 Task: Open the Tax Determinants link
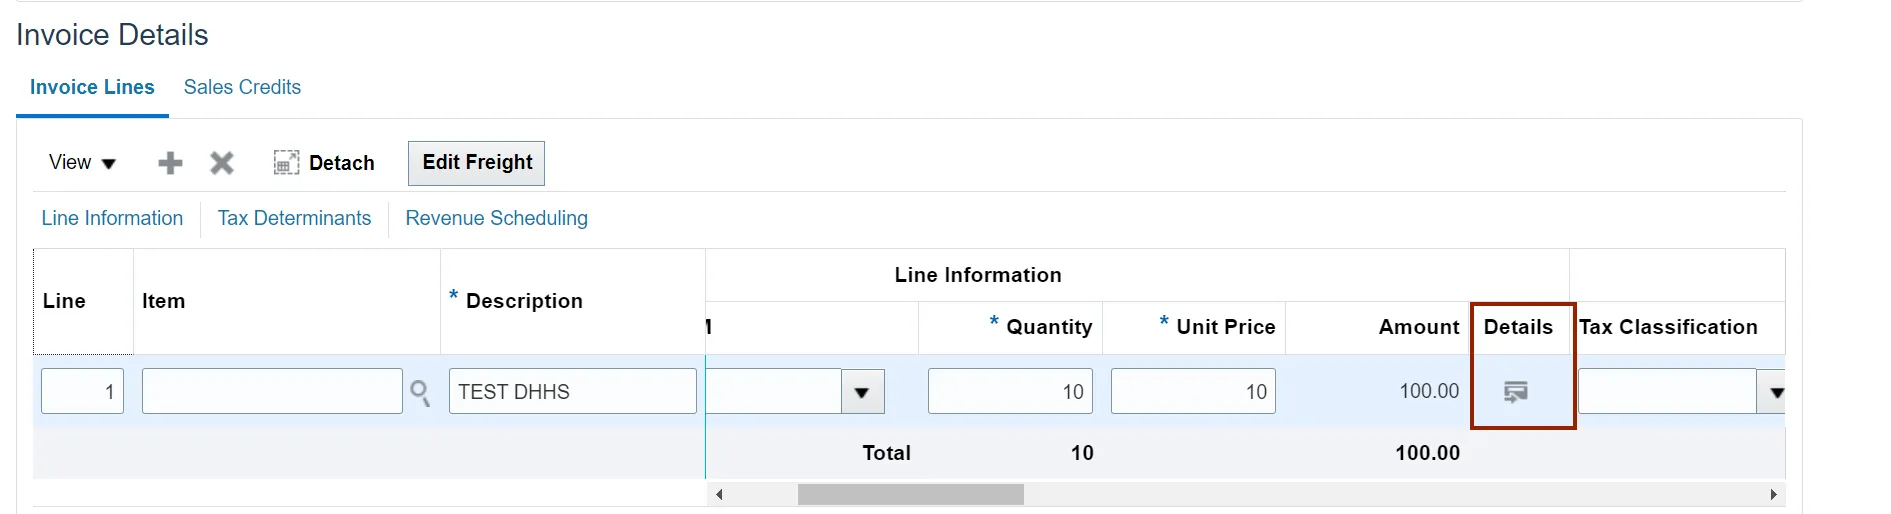tap(294, 218)
